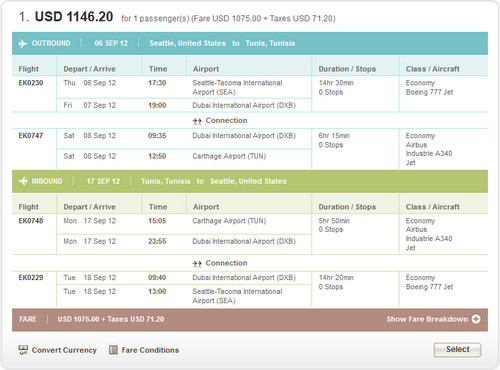Click the arrival time 12:50
Image resolution: width=500 pixels, height=370 pixels.
coord(157,156)
